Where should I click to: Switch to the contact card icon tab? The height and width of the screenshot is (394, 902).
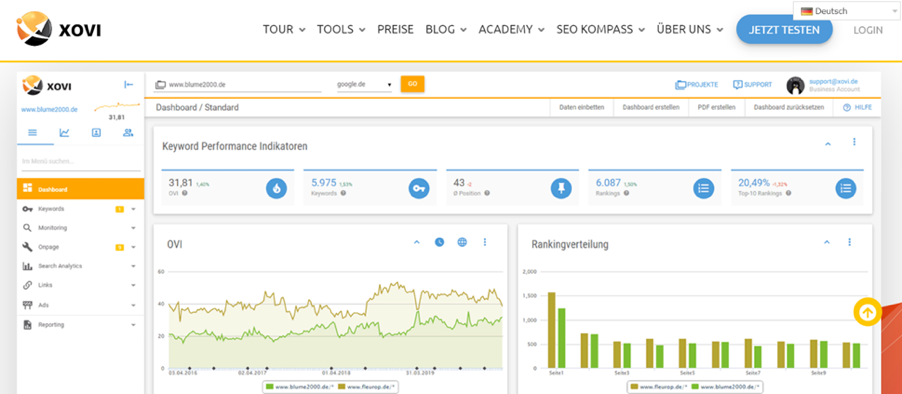click(96, 133)
